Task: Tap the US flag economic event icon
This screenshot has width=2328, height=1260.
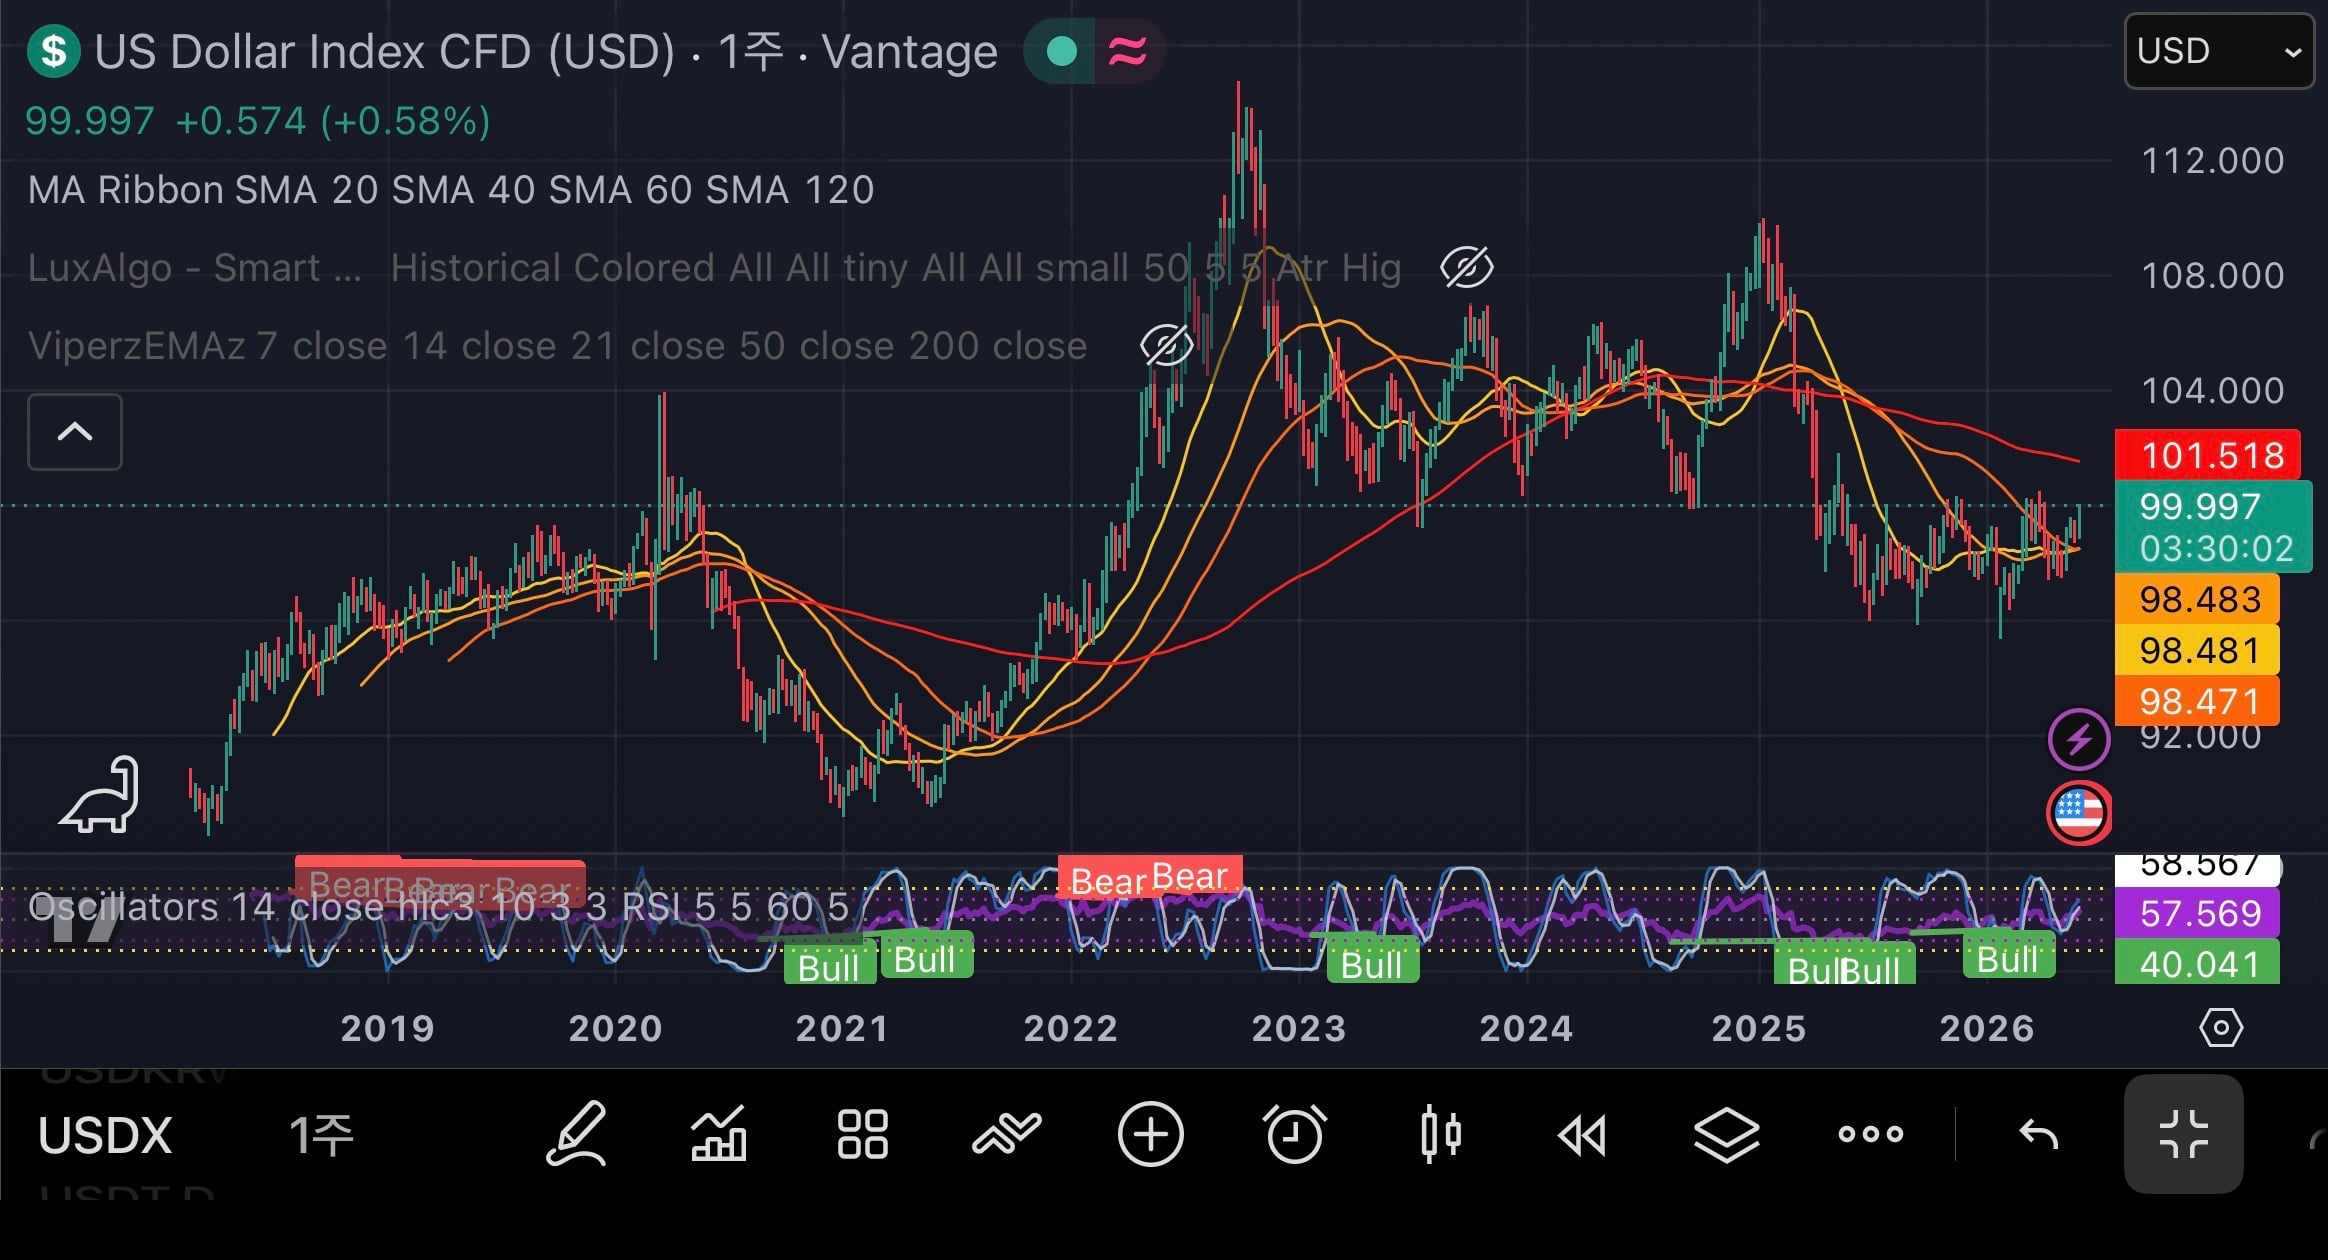Action: coord(2079,813)
